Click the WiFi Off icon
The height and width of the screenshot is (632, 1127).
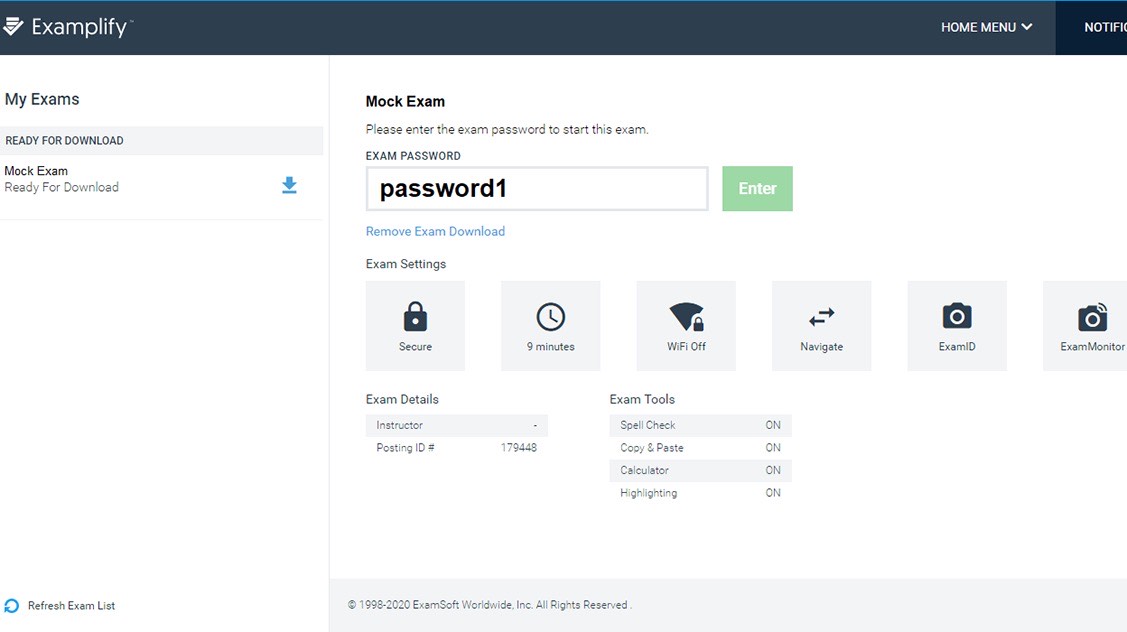tap(686, 316)
